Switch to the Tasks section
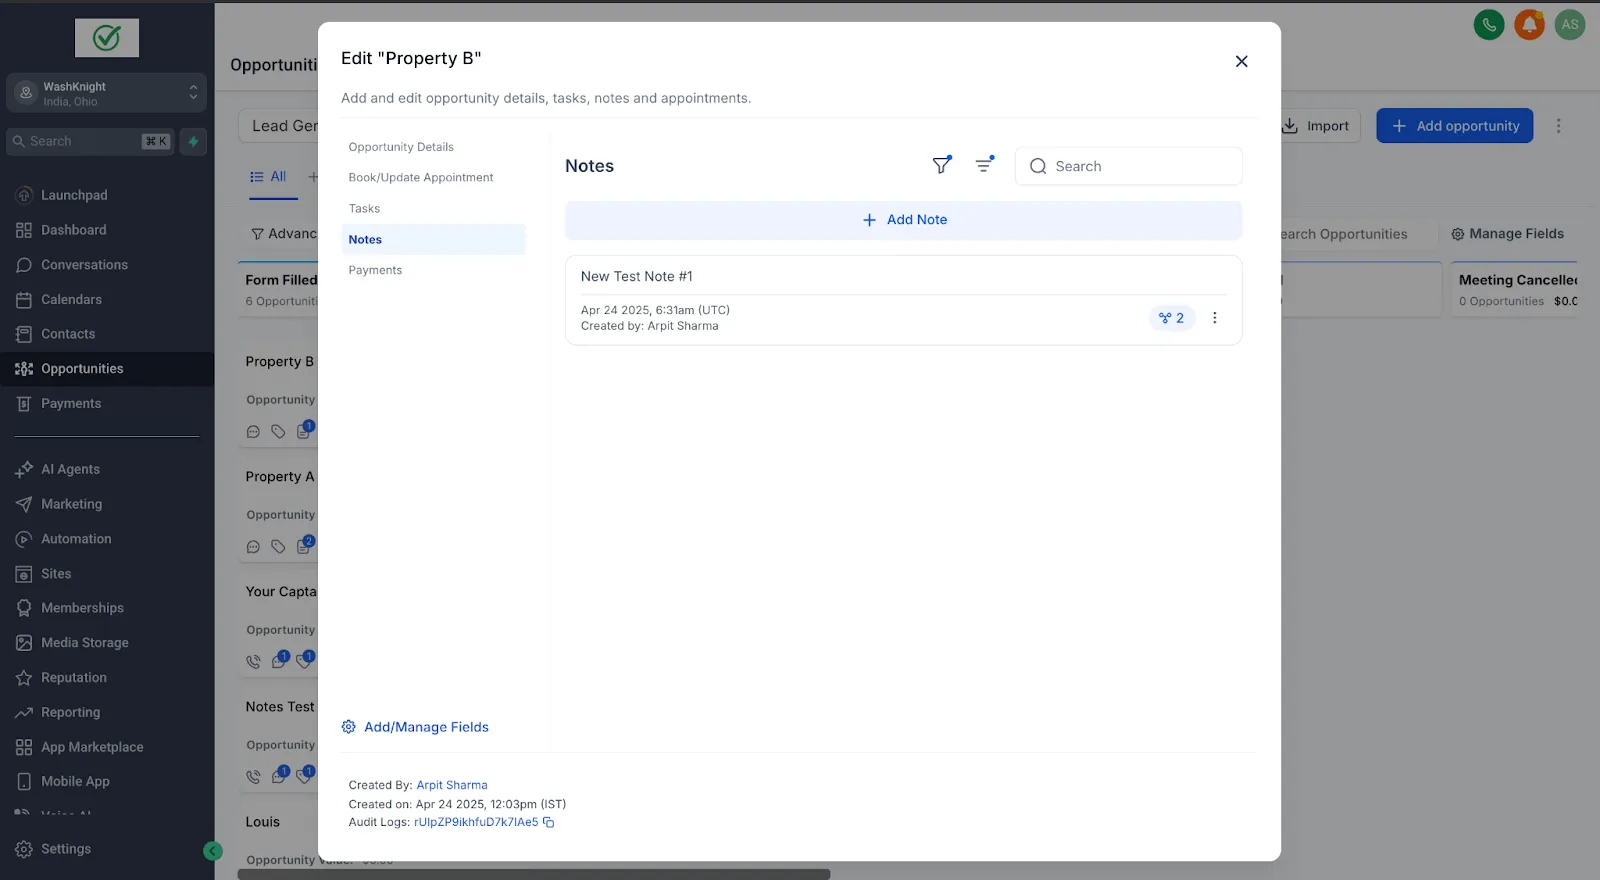 [x=364, y=208]
